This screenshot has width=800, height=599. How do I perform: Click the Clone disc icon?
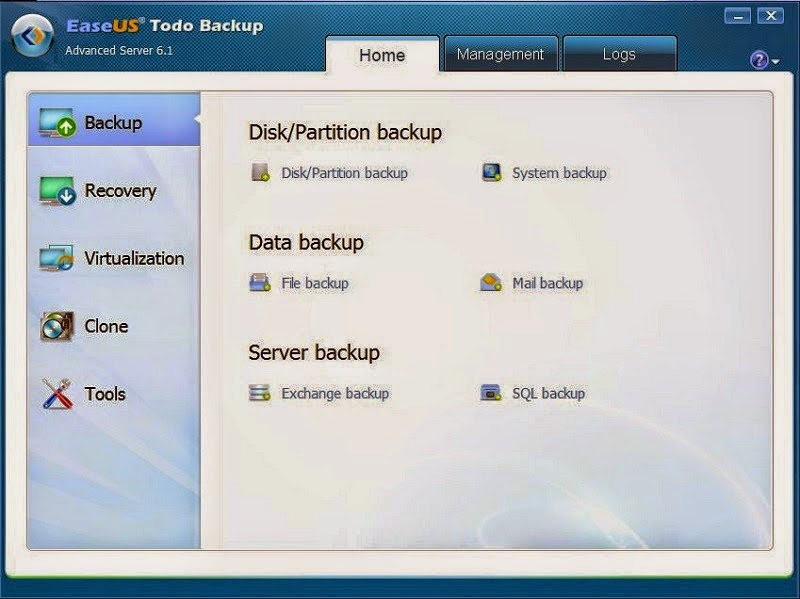coord(57,326)
